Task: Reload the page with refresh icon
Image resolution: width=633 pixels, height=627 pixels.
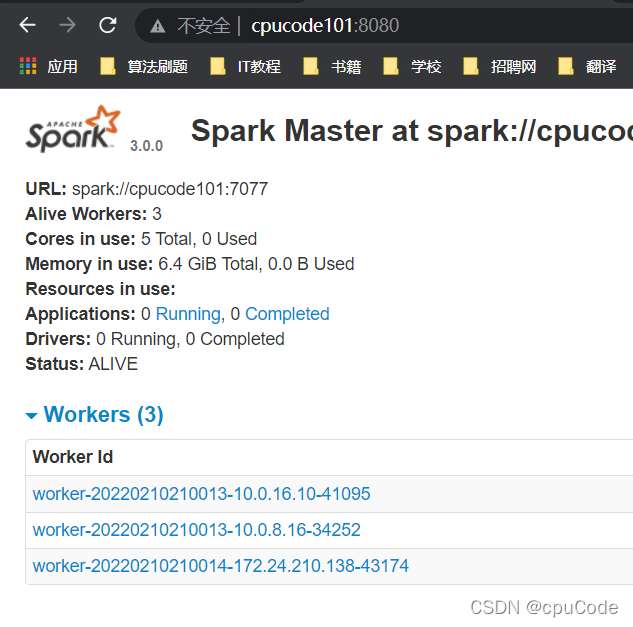Action: (108, 25)
